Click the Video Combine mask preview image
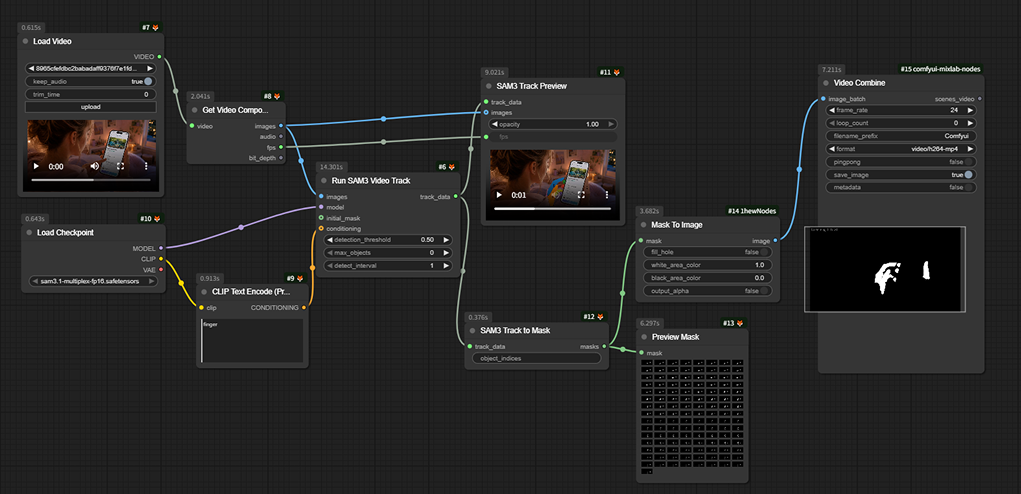This screenshot has width=1021, height=494. coord(884,269)
